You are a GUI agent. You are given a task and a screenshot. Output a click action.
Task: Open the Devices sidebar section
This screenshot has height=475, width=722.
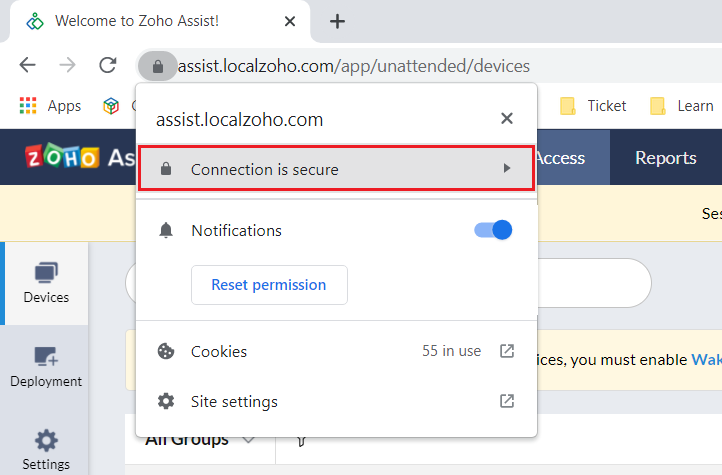click(46, 283)
